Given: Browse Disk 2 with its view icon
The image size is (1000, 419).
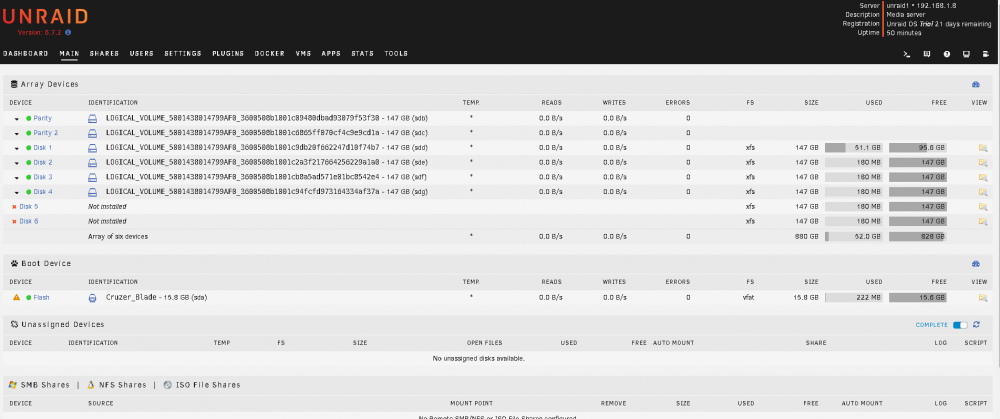Looking at the screenshot, I should tap(983, 163).
